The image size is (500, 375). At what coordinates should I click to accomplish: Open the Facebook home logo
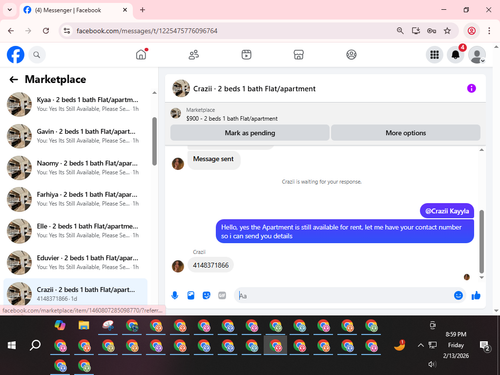point(16,55)
